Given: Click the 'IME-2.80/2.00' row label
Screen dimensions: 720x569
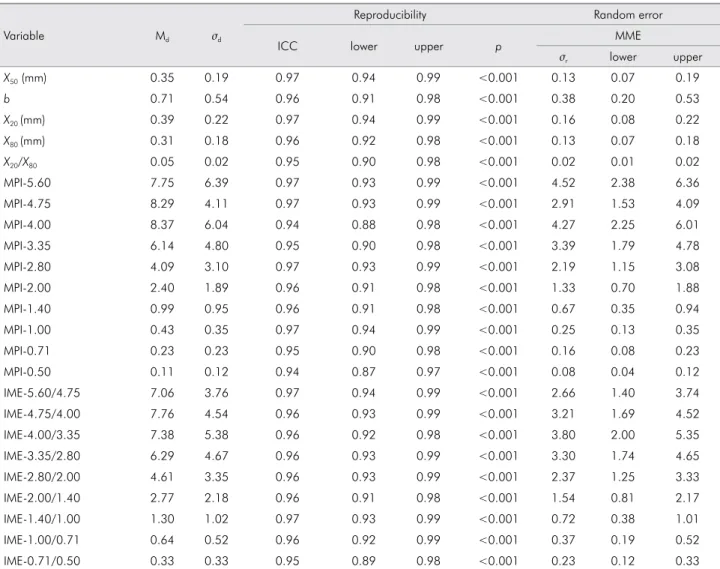Looking at the screenshot, I should [x=42, y=477].
